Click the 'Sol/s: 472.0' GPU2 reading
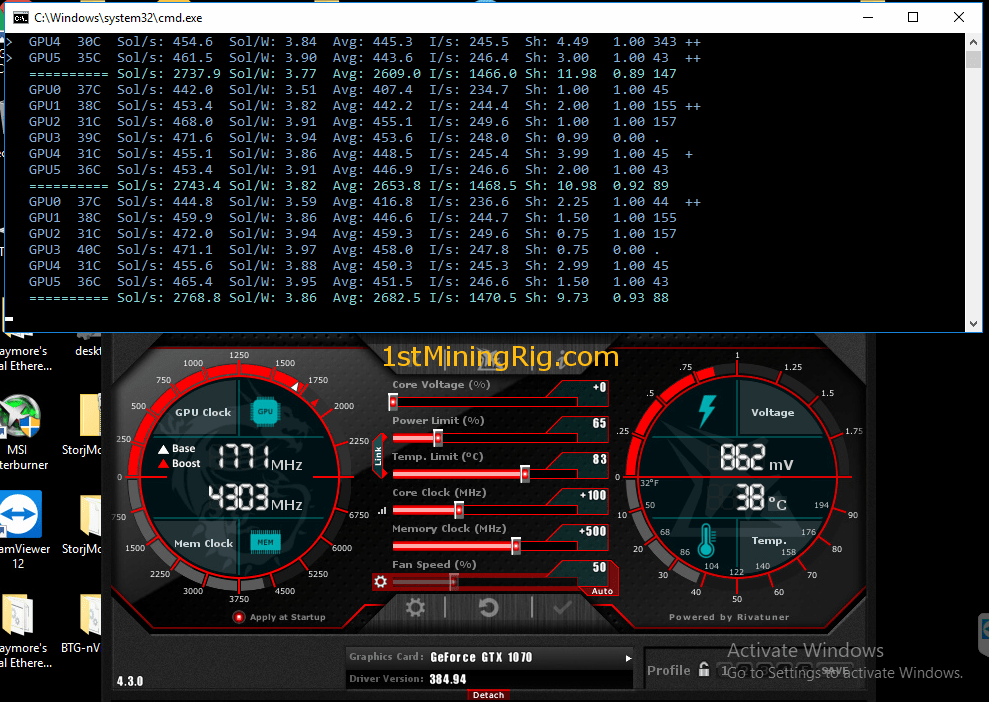The height and width of the screenshot is (702, 989). click(x=165, y=234)
